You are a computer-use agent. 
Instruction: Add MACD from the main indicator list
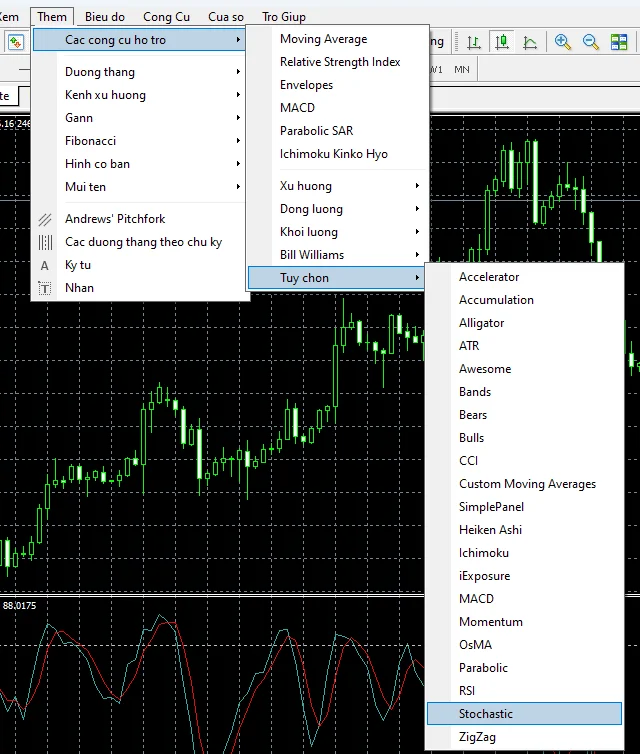click(337, 108)
